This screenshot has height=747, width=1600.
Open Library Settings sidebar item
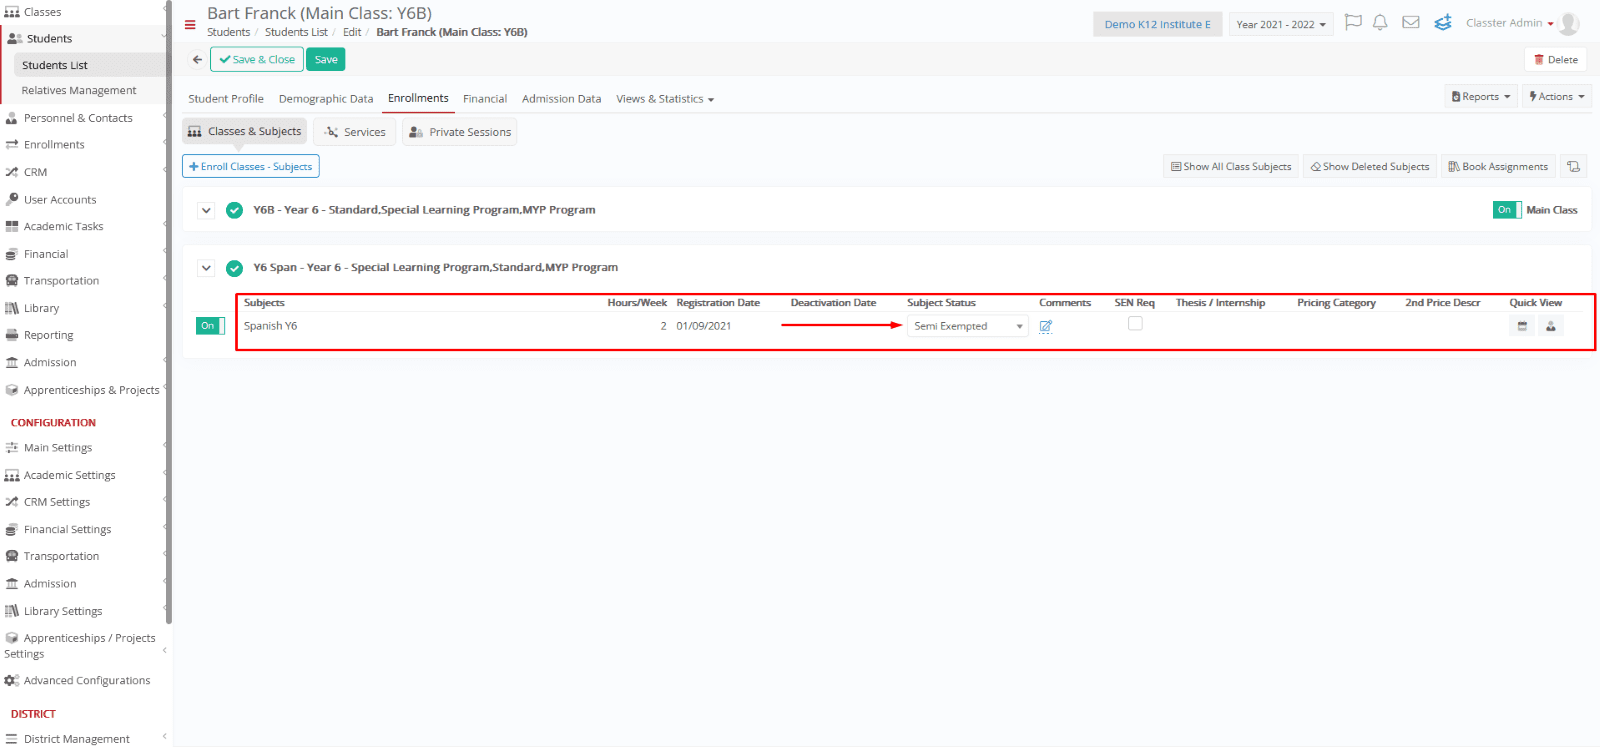[63, 611]
